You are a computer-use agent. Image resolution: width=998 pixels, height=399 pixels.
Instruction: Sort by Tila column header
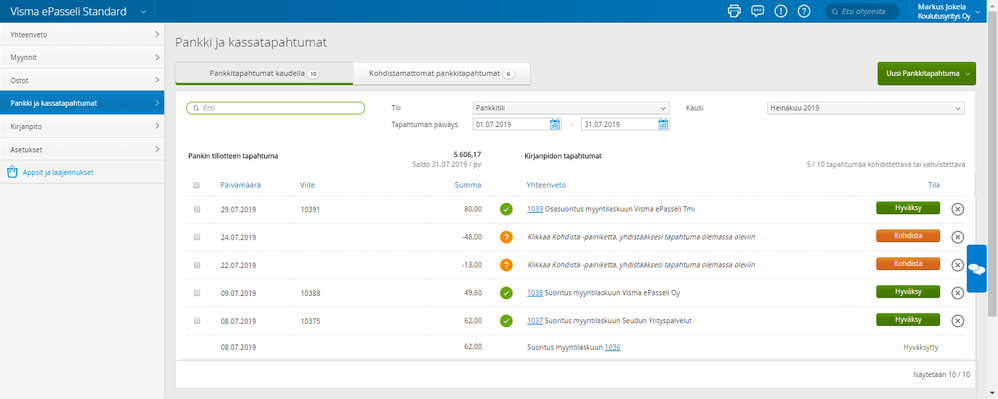coord(934,185)
